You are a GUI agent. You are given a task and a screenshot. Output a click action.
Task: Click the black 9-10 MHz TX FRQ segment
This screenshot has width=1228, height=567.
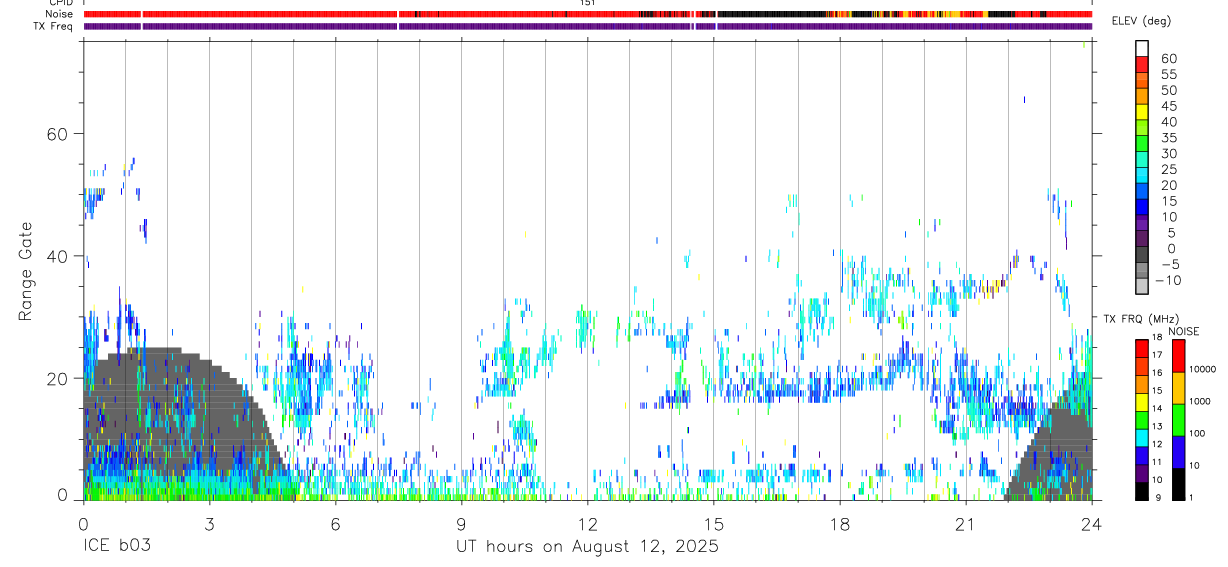point(1142,491)
